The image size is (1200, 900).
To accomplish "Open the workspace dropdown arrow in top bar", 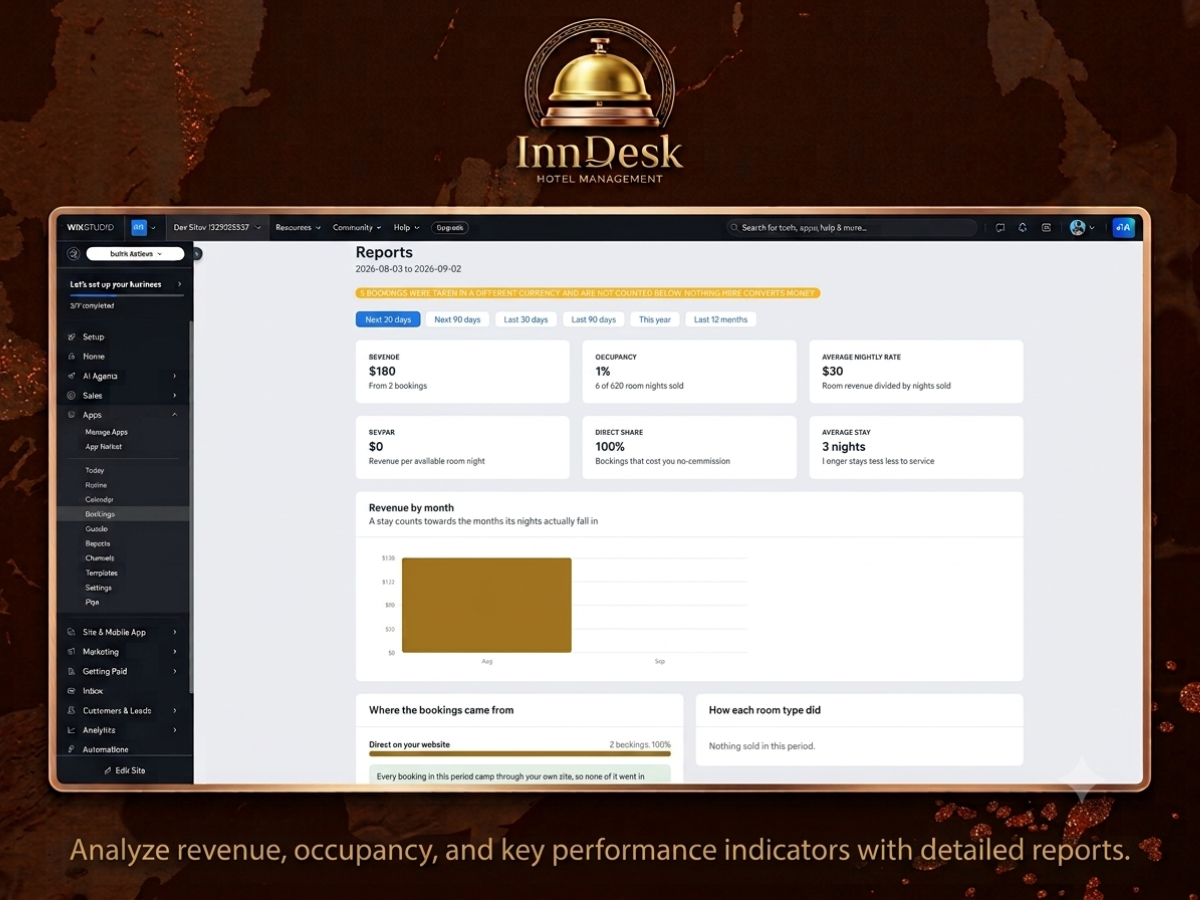I will coord(153,228).
